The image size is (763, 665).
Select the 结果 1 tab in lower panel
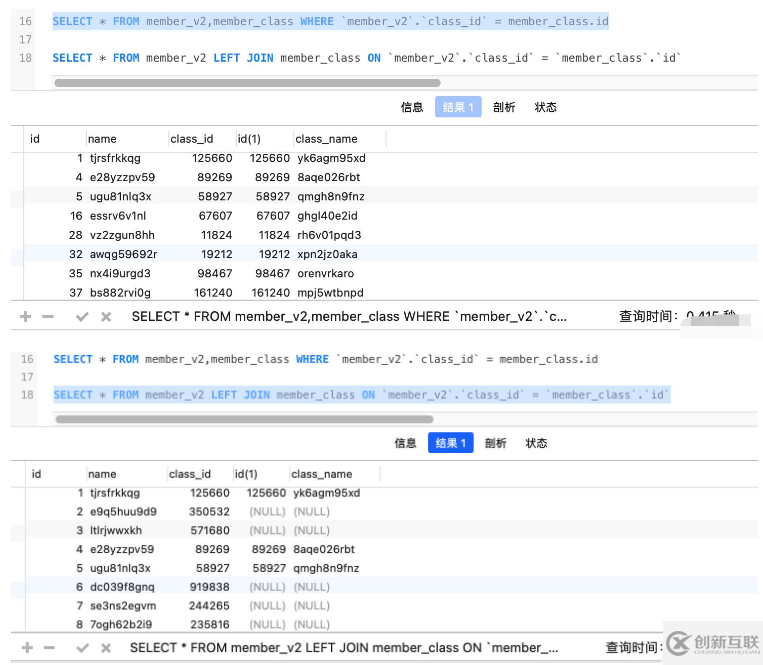450,443
